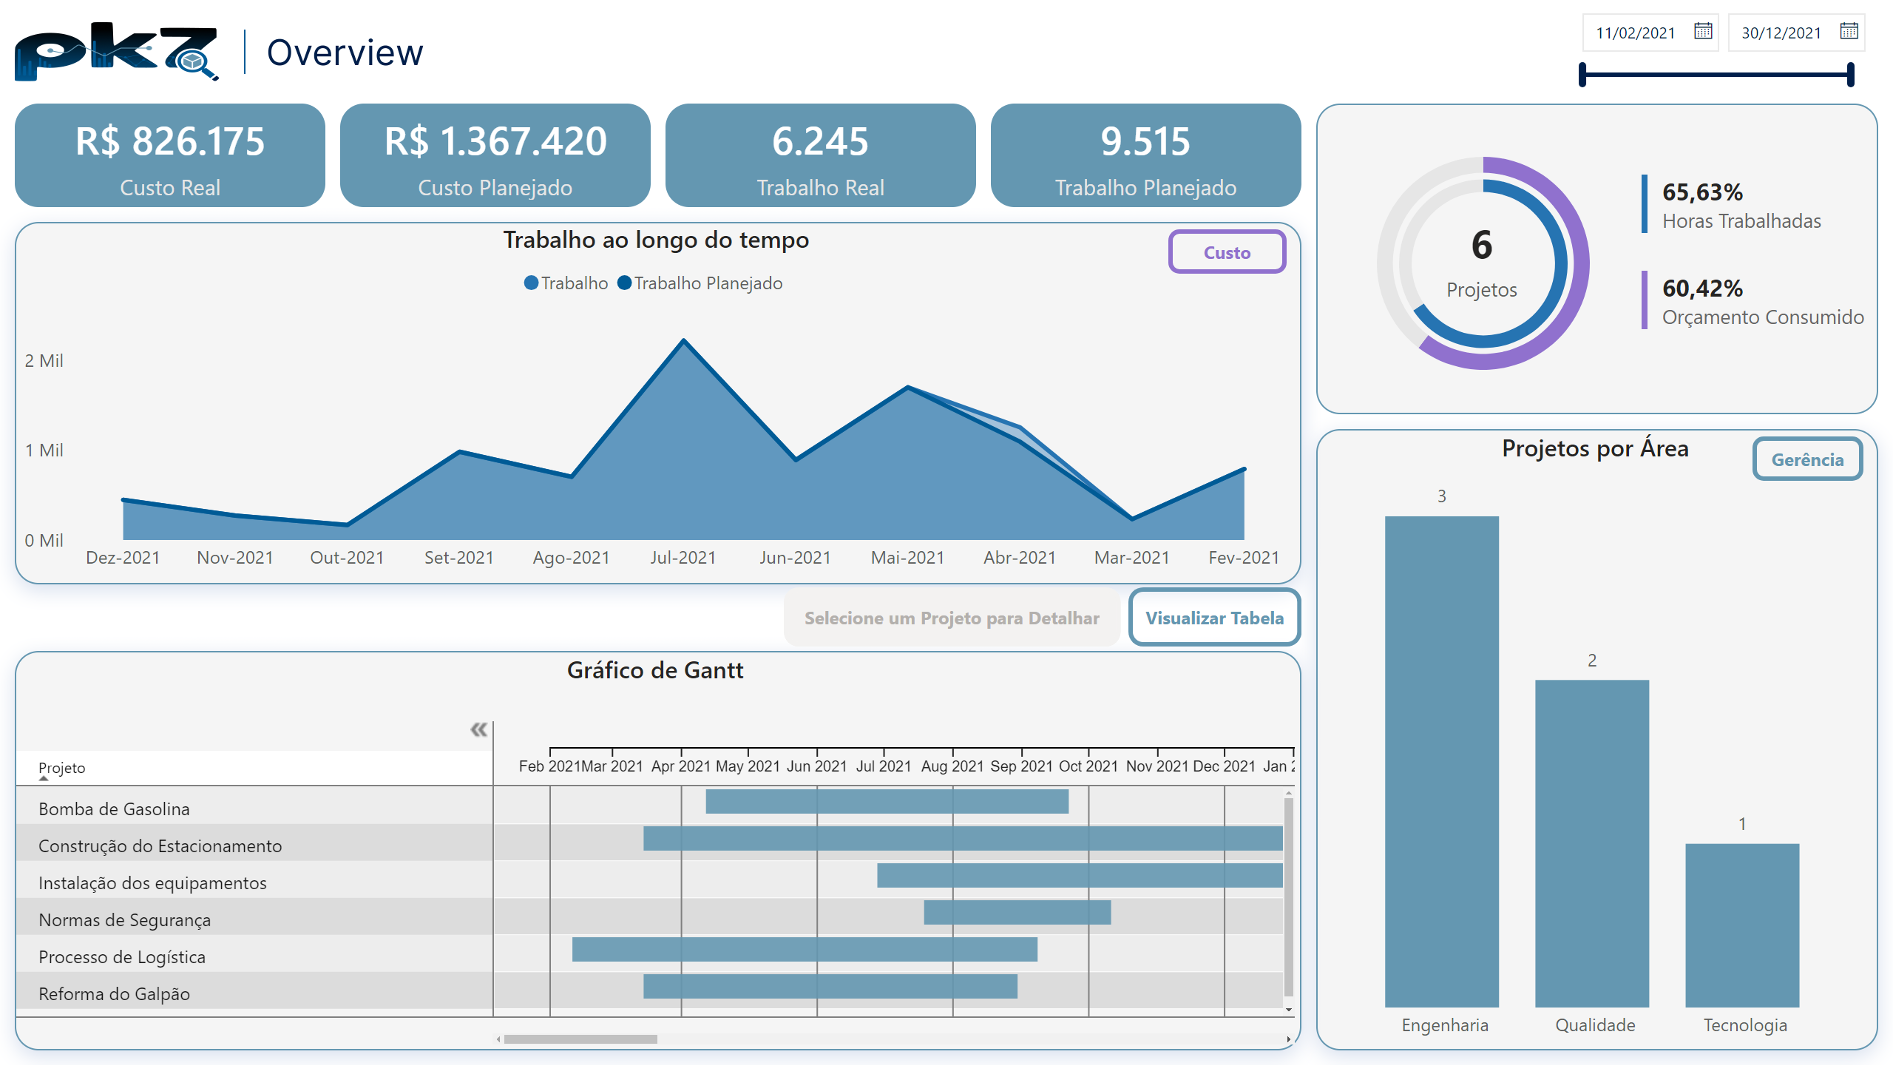
Task: Select the Engenharia bar in the chart
Action: click(x=1441, y=761)
